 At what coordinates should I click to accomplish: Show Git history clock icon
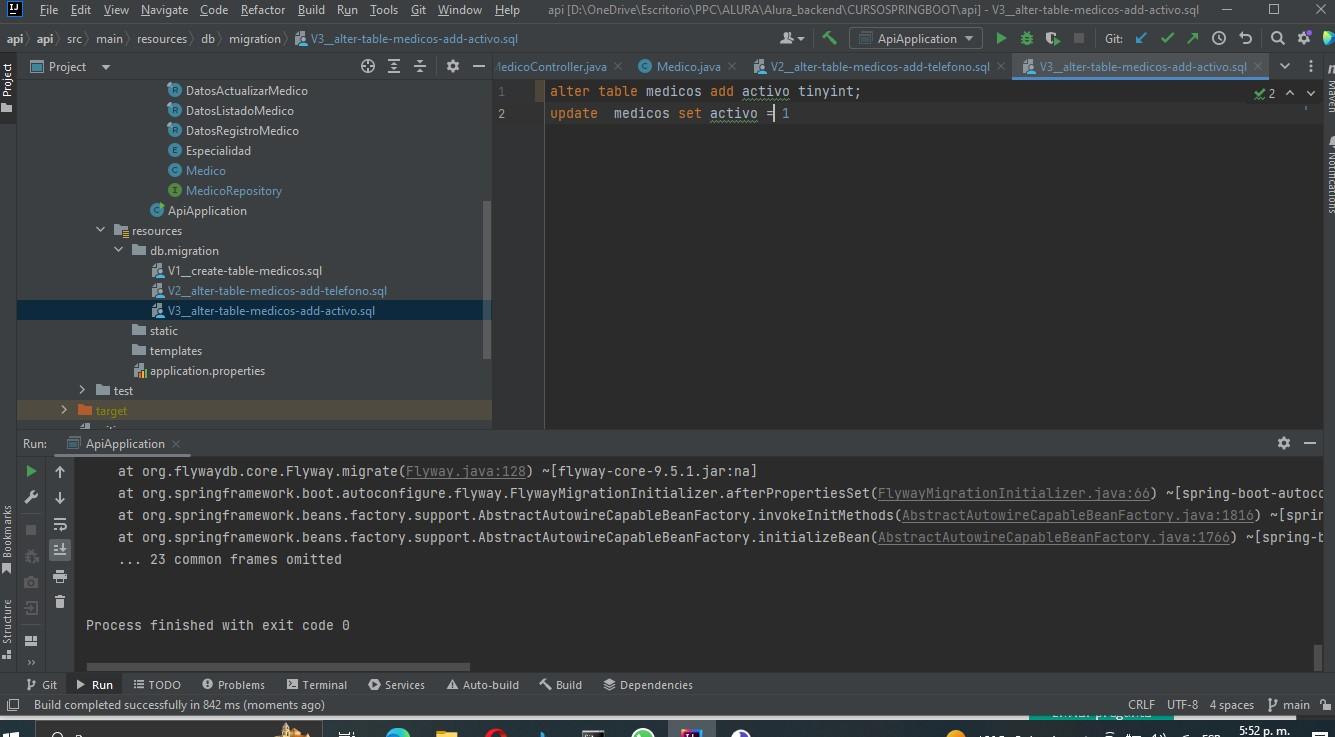click(x=1218, y=38)
